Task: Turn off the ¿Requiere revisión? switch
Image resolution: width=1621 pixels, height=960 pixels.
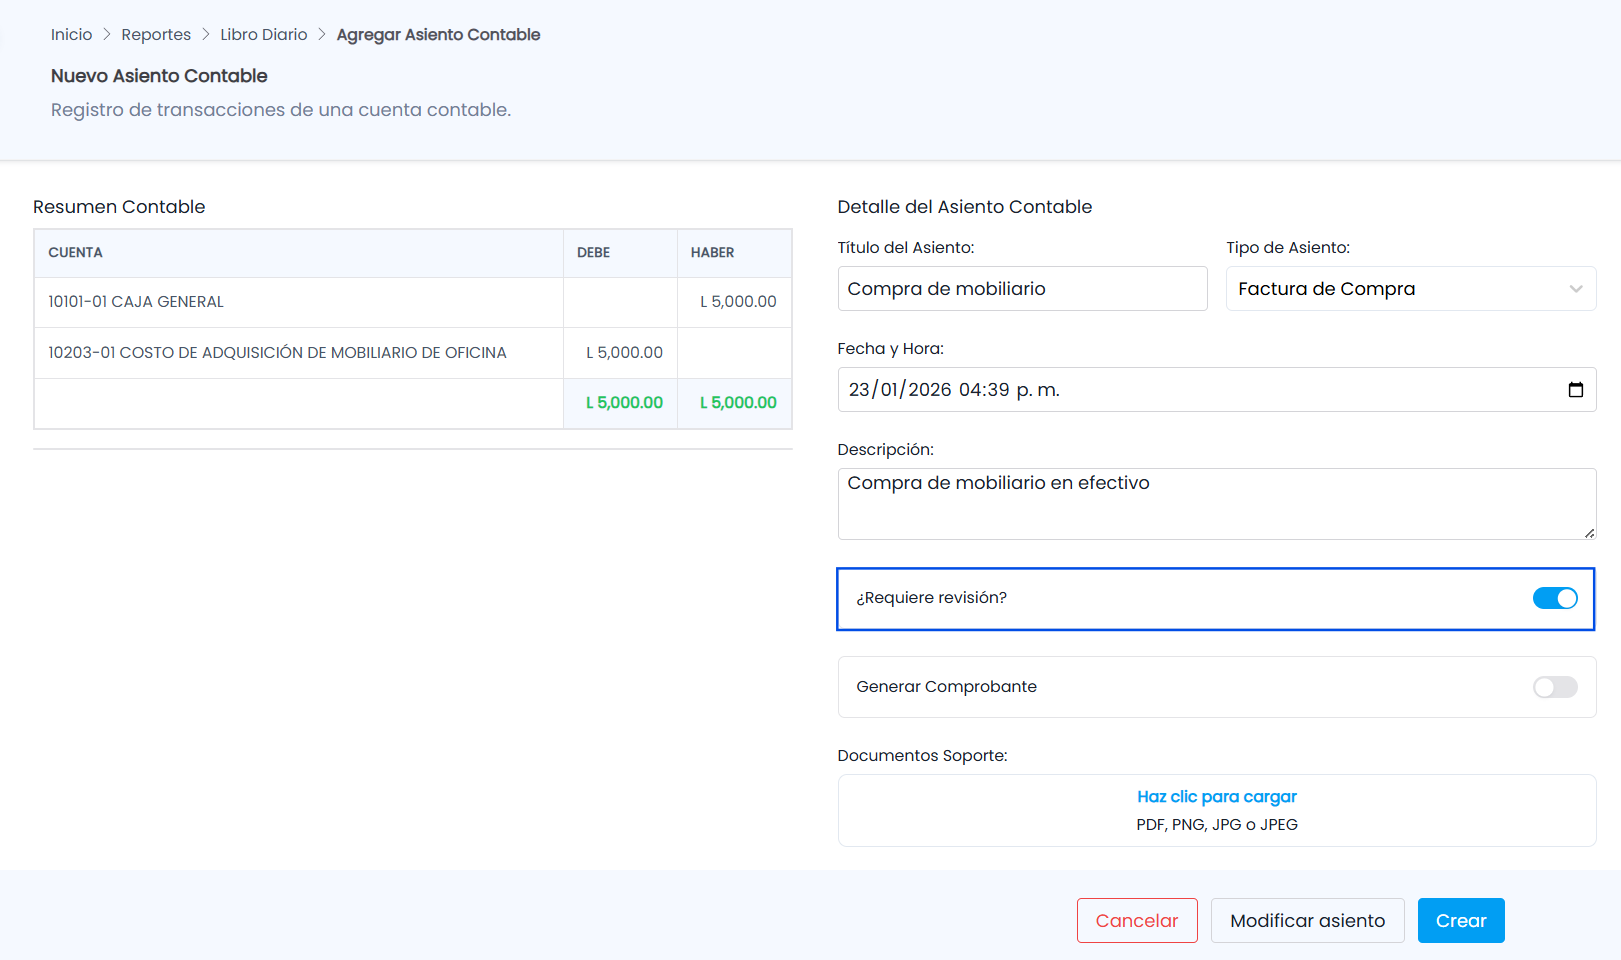Action: click(x=1555, y=598)
